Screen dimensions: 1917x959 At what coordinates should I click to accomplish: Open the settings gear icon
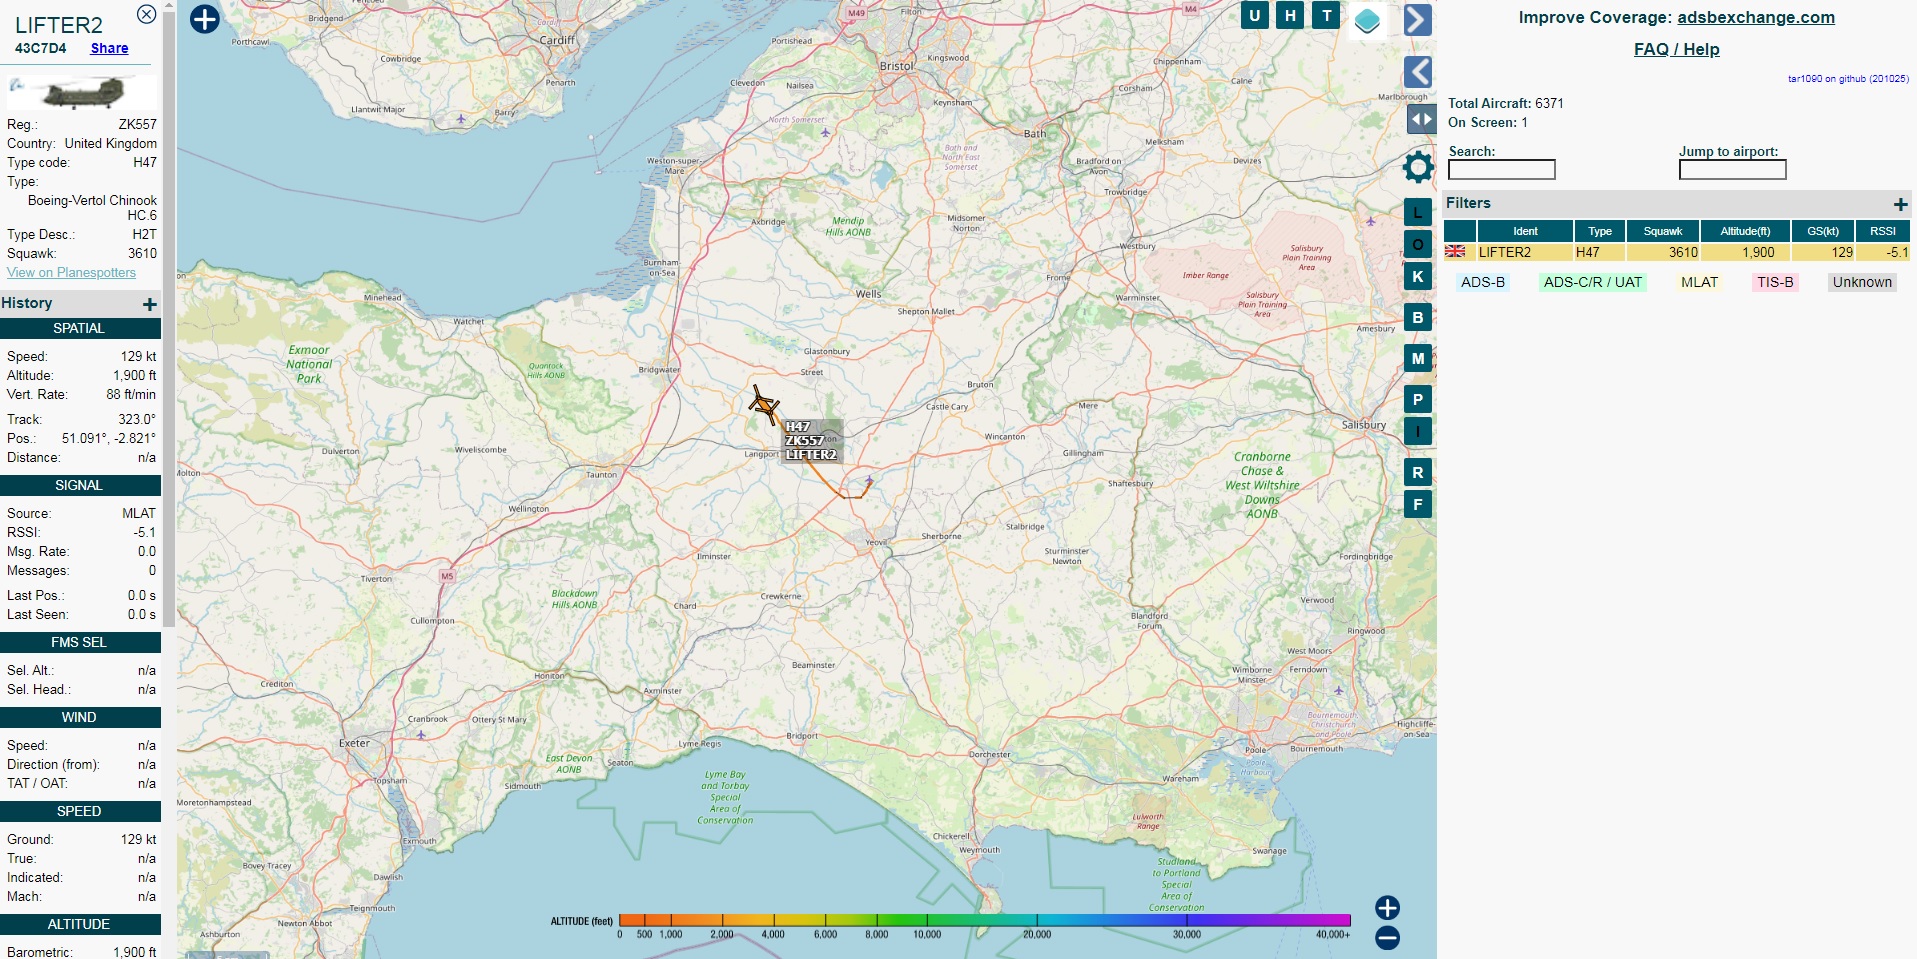click(x=1418, y=167)
